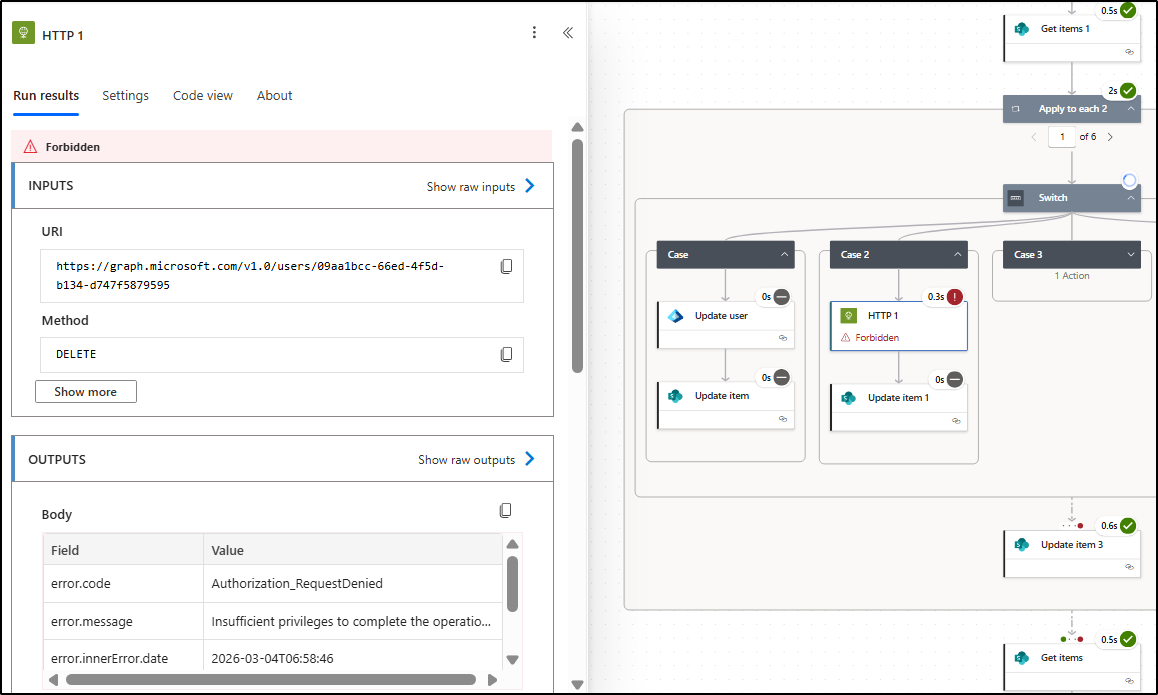Collapse the HTTP 1 details panel
This screenshot has width=1158, height=695.
[x=568, y=32]
